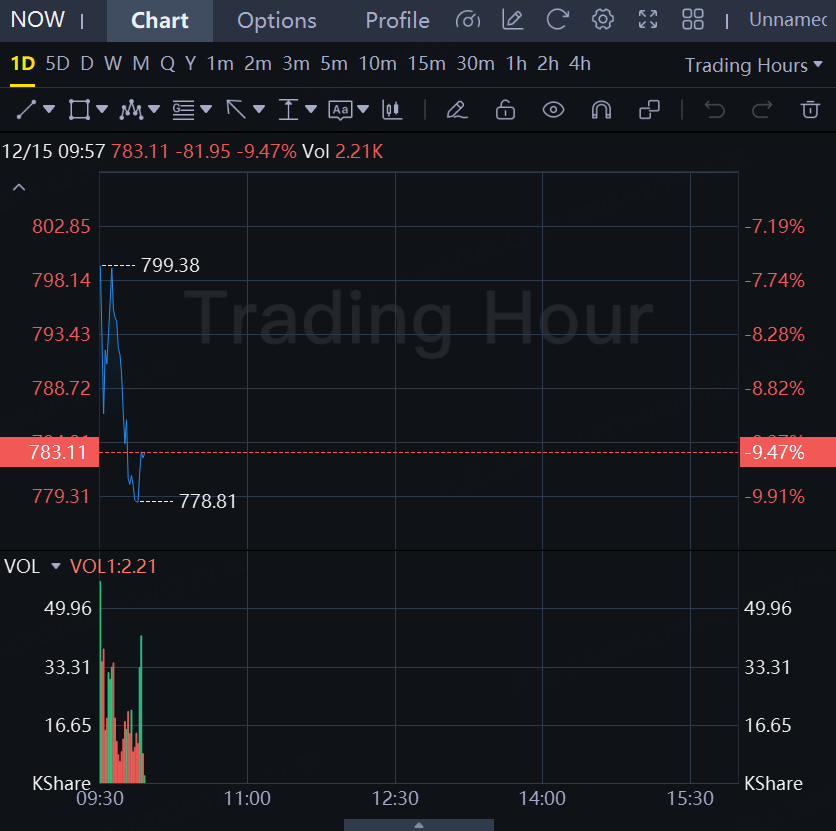
Task: Select the 2h interval
Action: click(548, 64)
